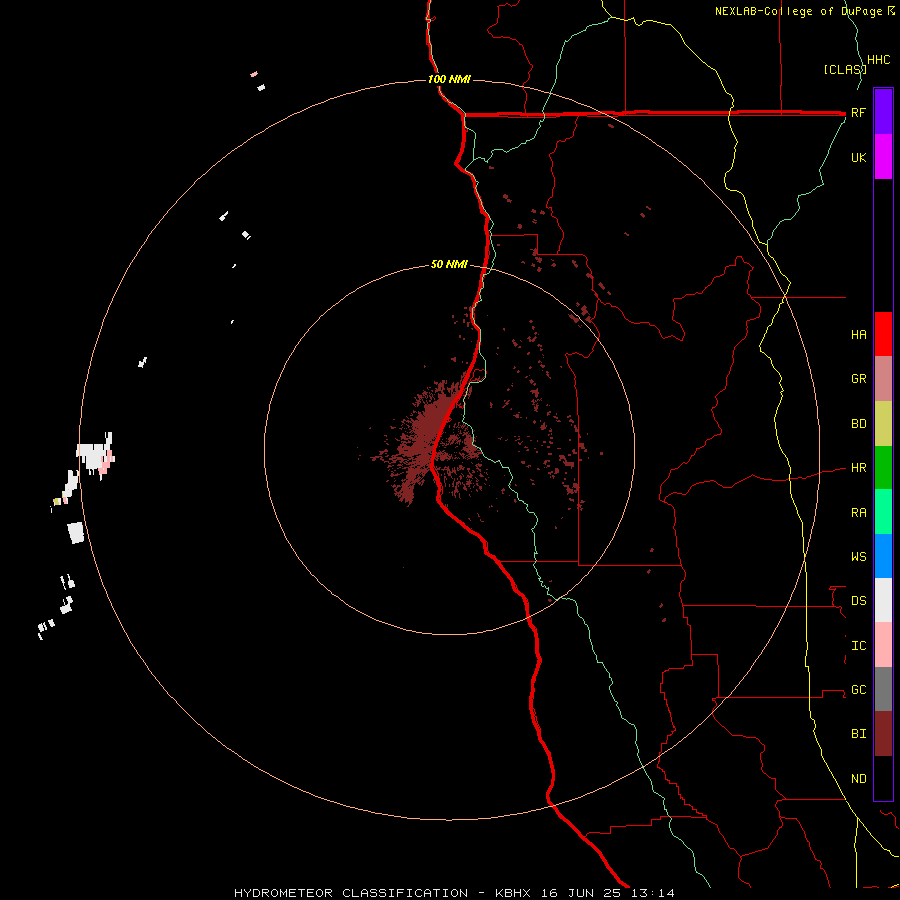Select the WS blue legend swatch
Viewport: 900px width, 900px height.
click(x=883, y=556)
